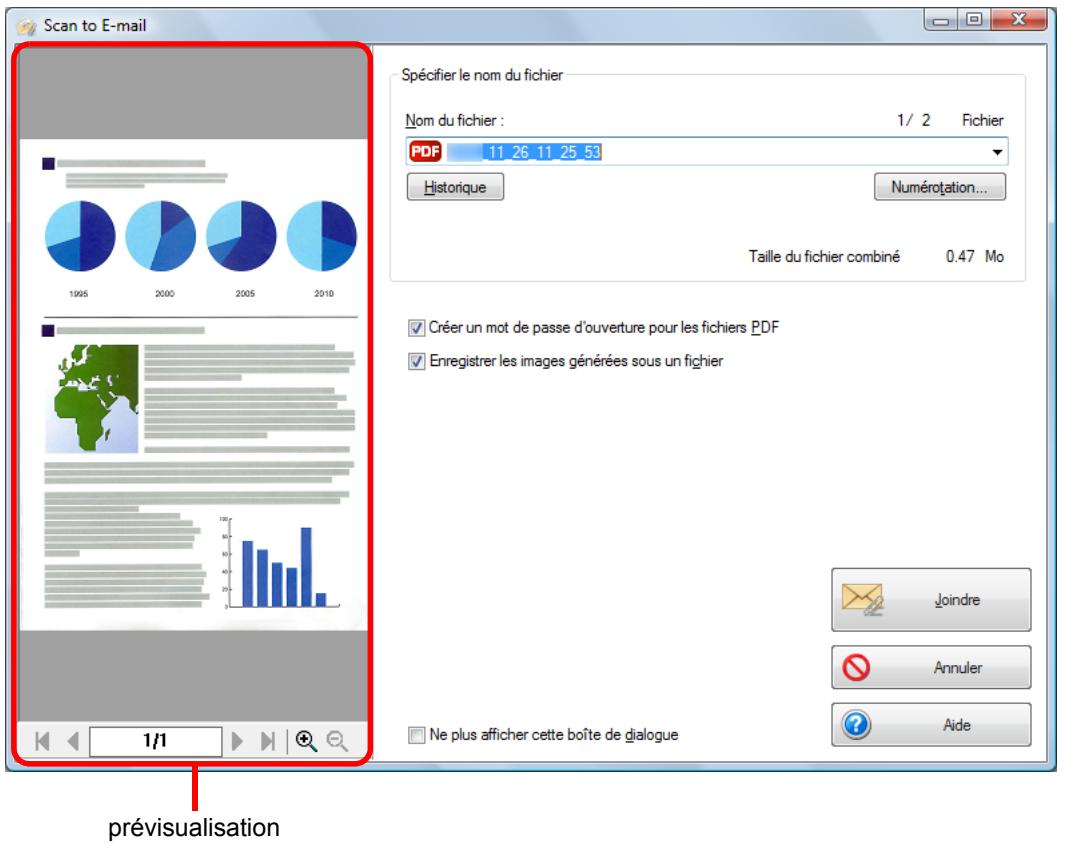Click the 'Taille du fichier combiné' label
The height and width of the screenshot is (845, 1065).
[824, 257]
